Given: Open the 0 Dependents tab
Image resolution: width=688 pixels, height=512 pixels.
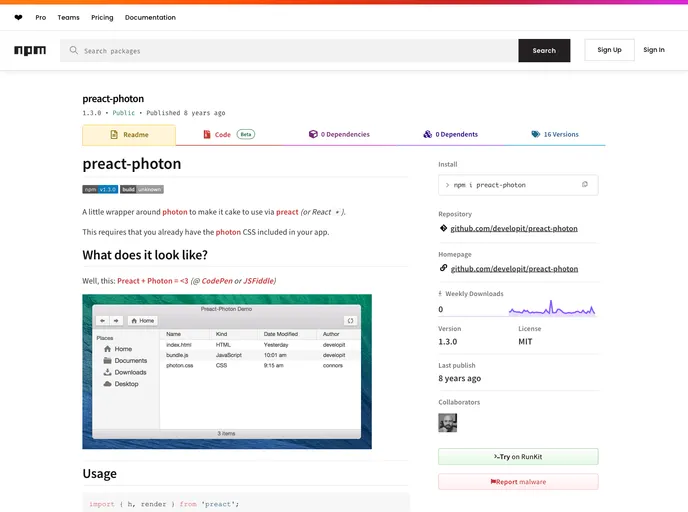Looking at the screenshot, I should click(x=450, y=134).
